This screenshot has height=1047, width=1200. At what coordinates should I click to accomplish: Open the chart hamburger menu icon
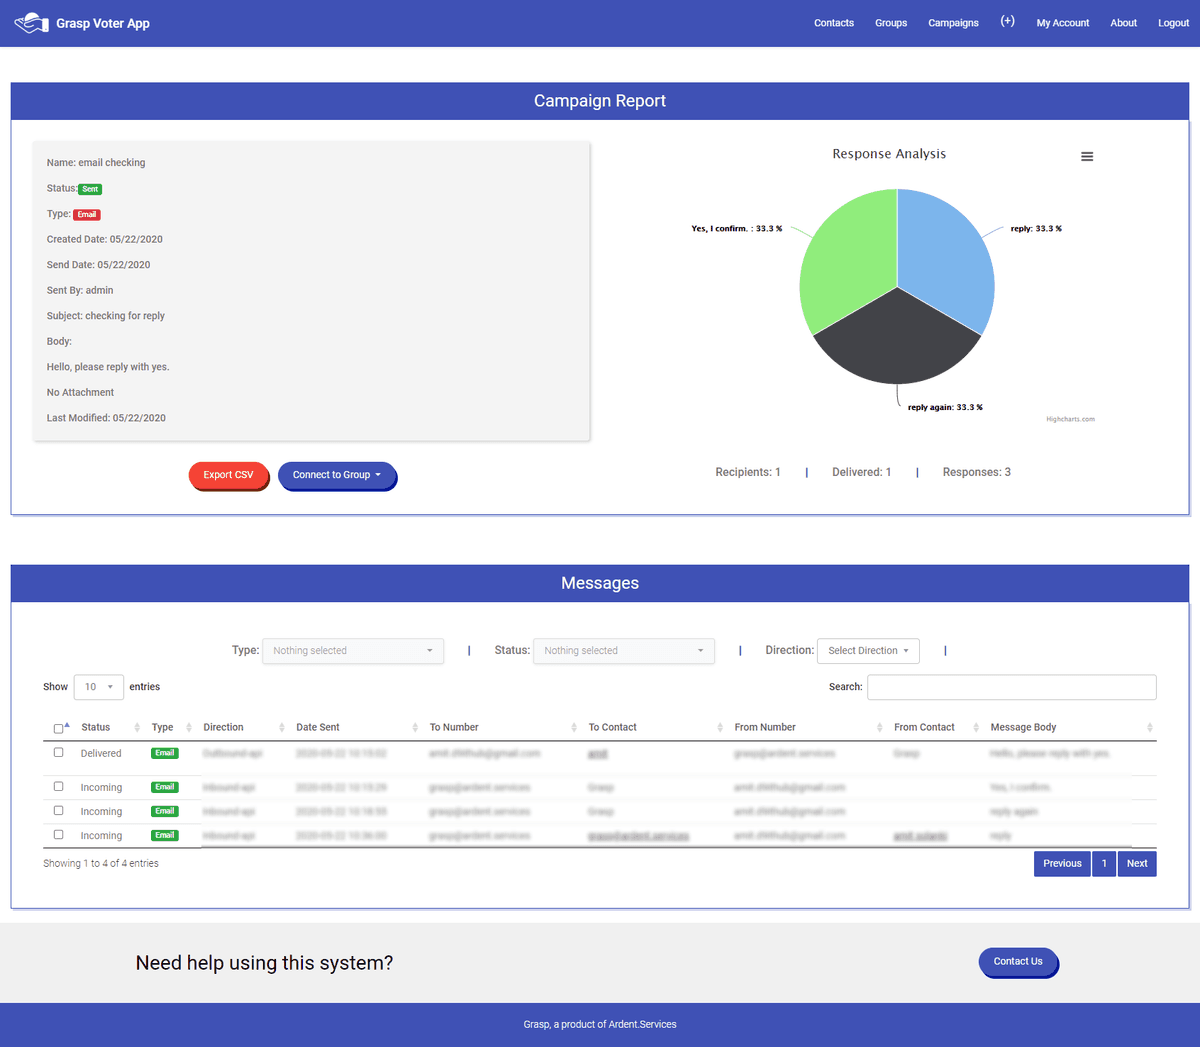[1087, 157]
